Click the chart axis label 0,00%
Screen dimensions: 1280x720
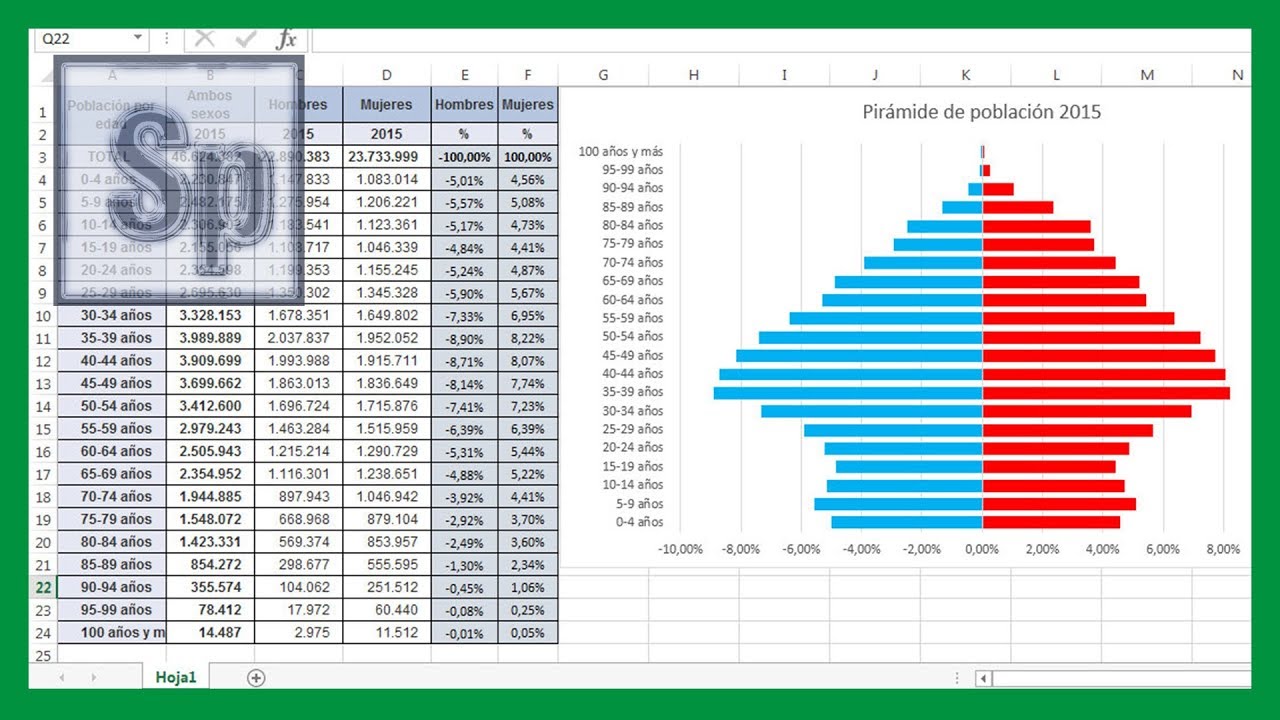coord(982,549)
